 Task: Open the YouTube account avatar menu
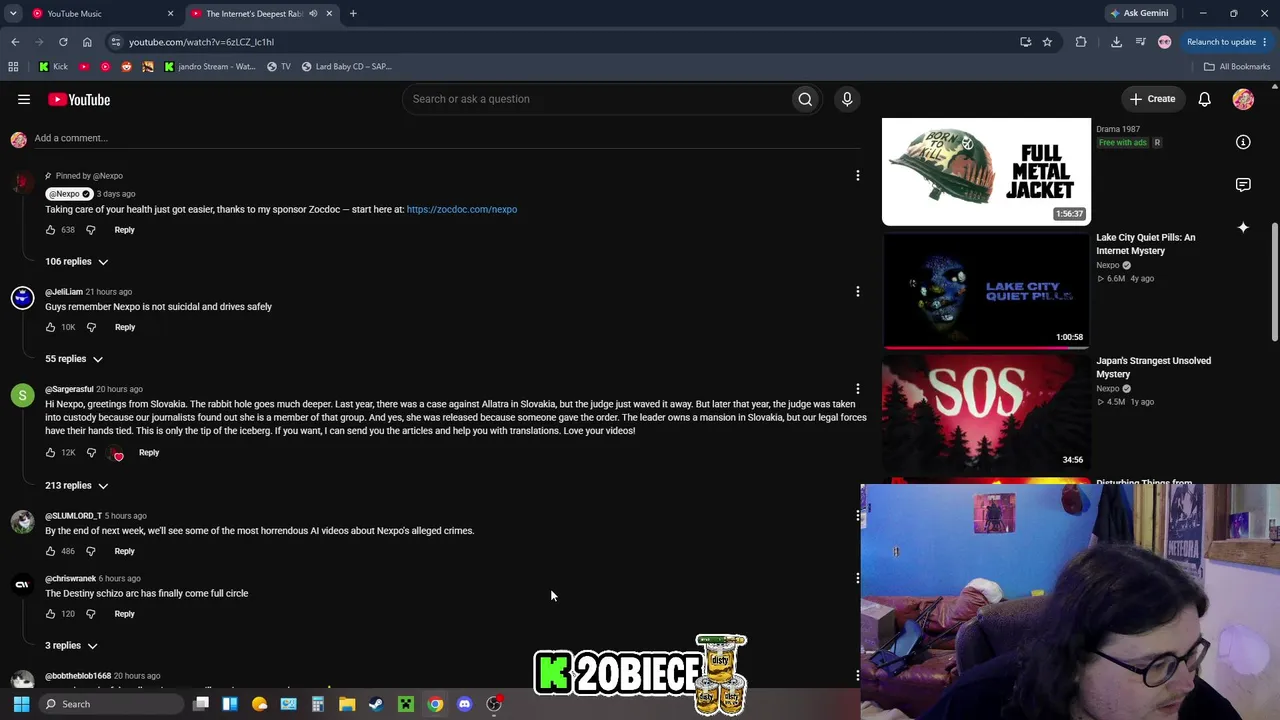click(x=1243, y=99)
